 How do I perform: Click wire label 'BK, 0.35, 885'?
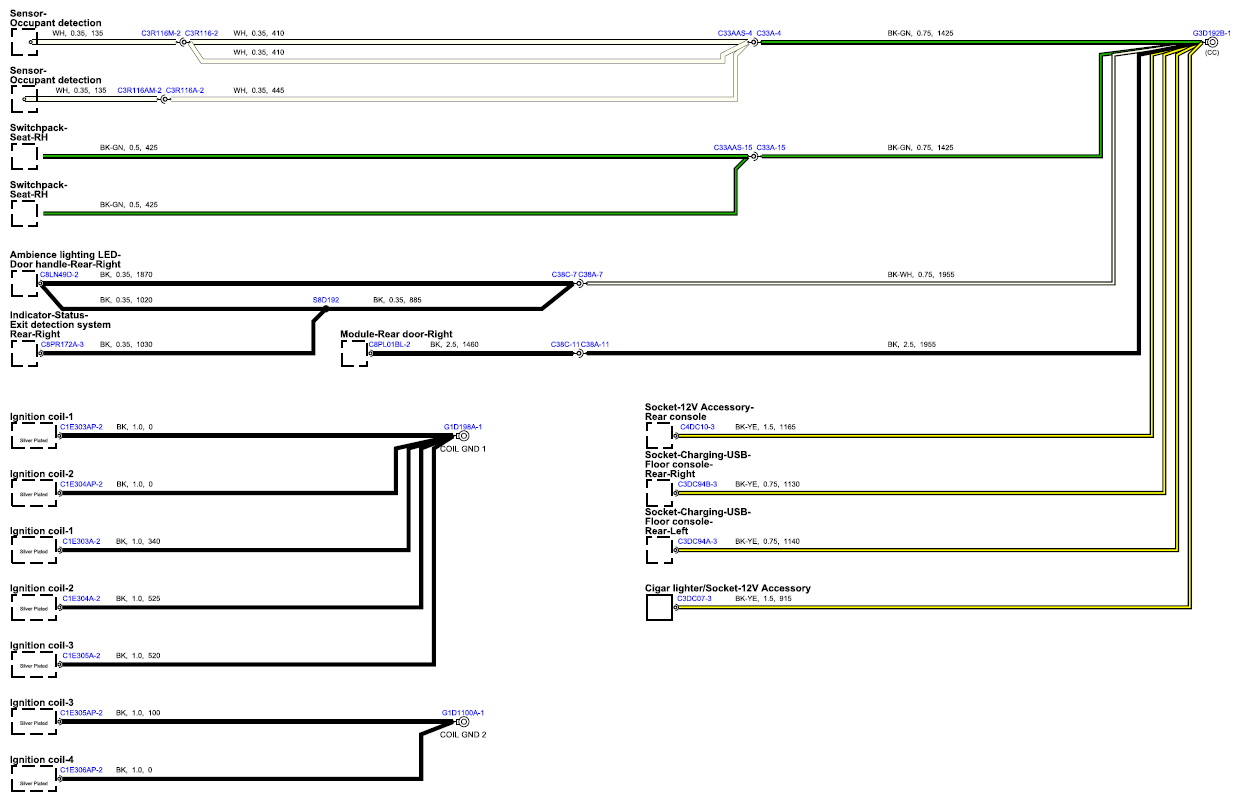point(397,300)
